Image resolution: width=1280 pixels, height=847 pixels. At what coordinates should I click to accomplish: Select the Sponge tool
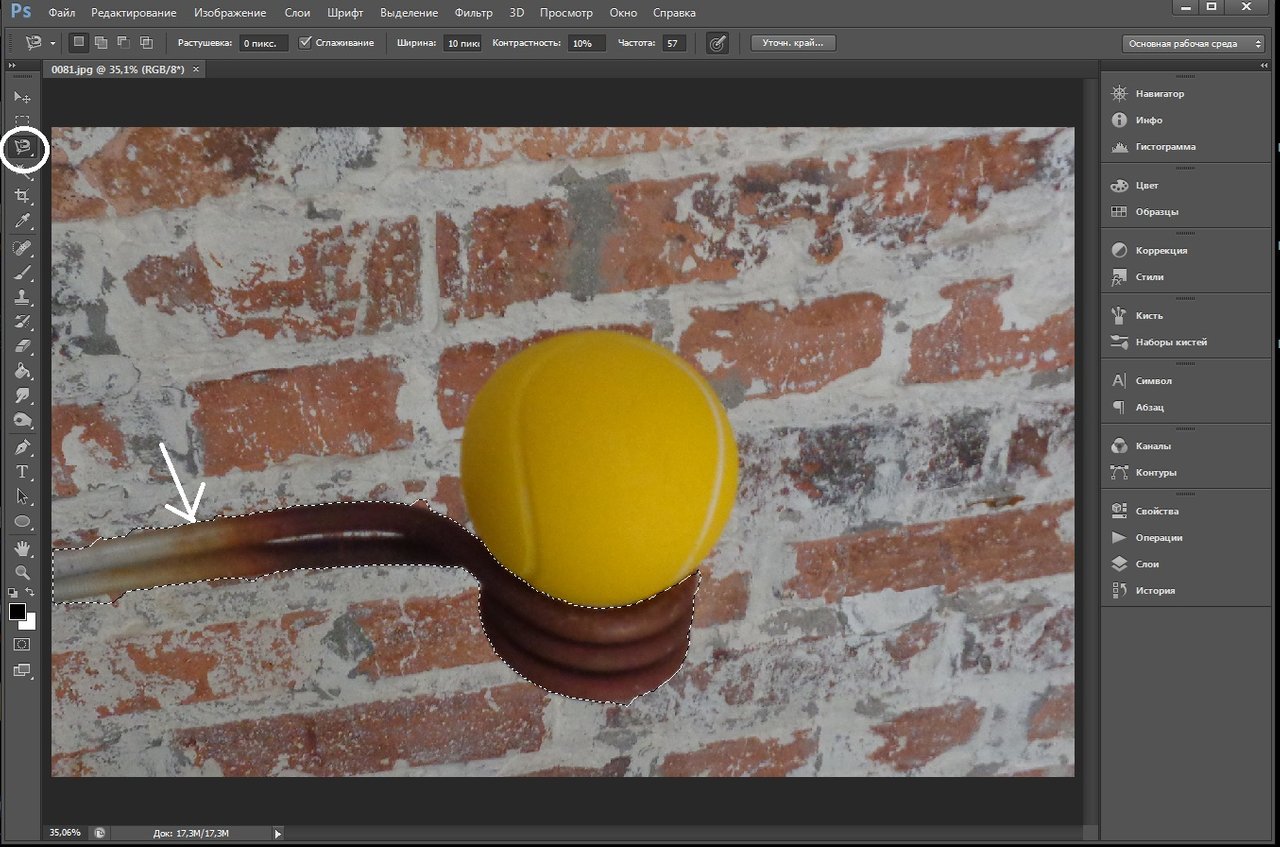click(x=22, y=421)
